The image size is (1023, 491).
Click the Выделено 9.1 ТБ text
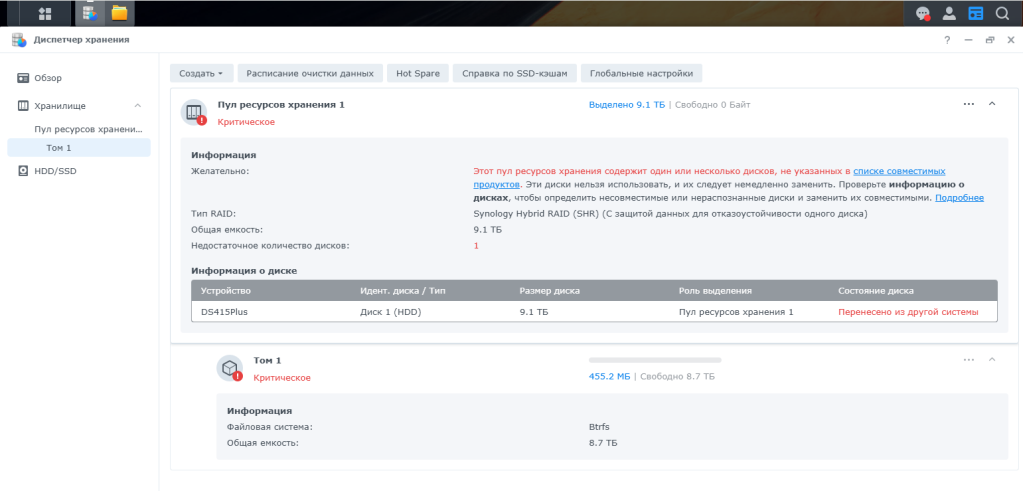point(627,104)
